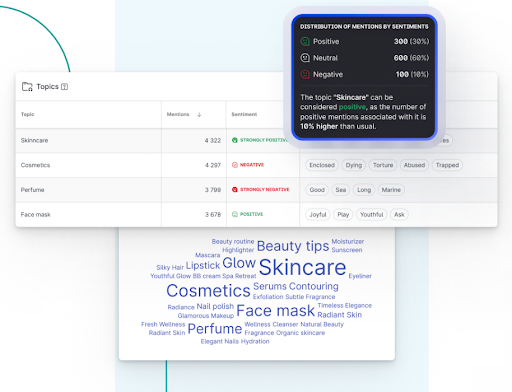Click Beauty tips in the word cloud
Viewport: 512px width, 392px height.
(x=293, y=246)
